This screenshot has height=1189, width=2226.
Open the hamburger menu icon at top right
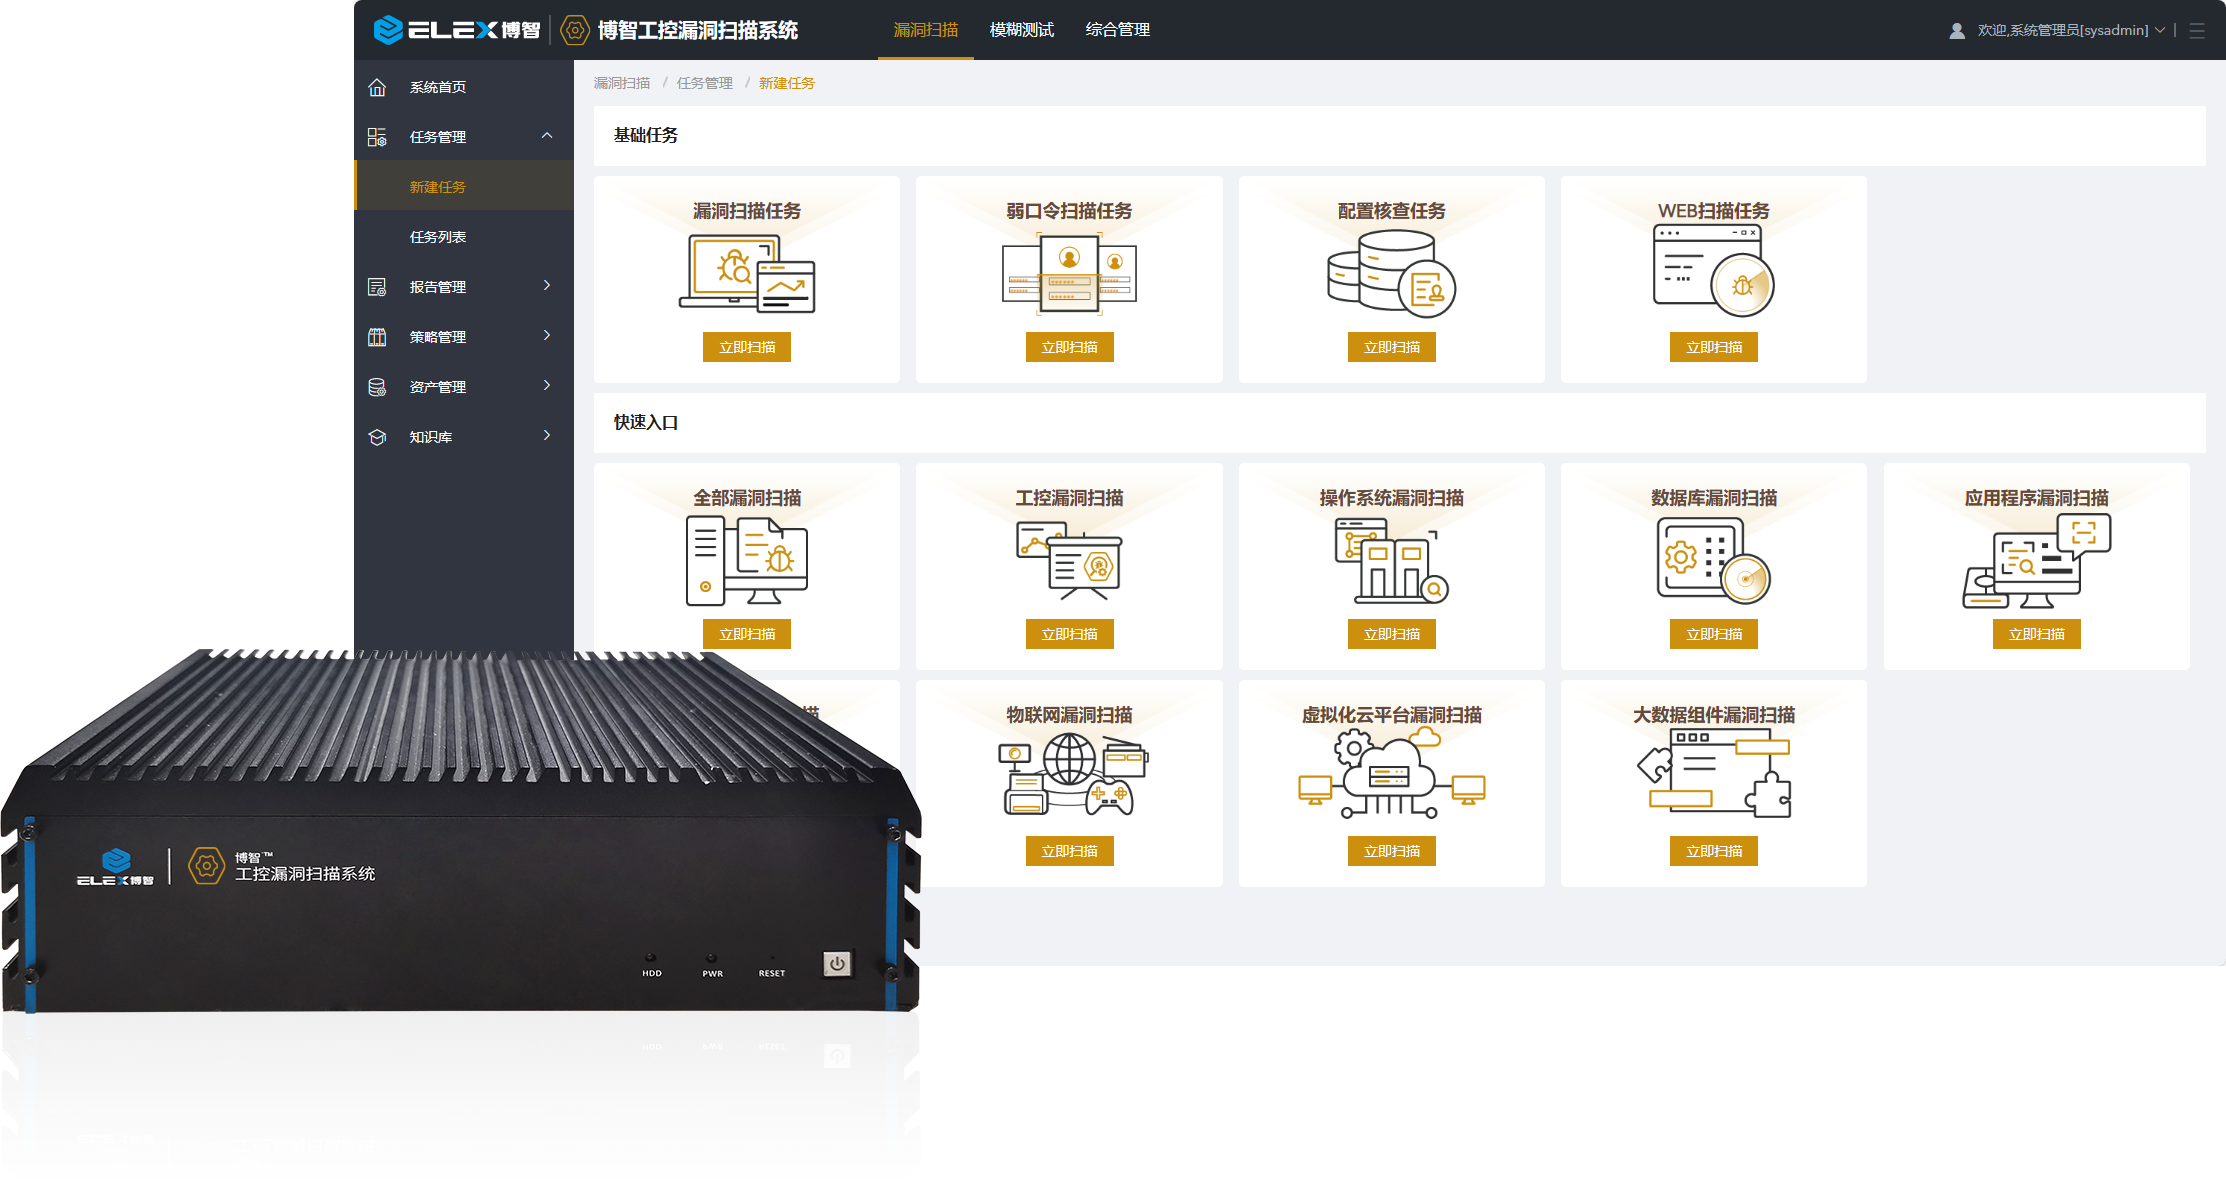click(x=2197, y=31)
